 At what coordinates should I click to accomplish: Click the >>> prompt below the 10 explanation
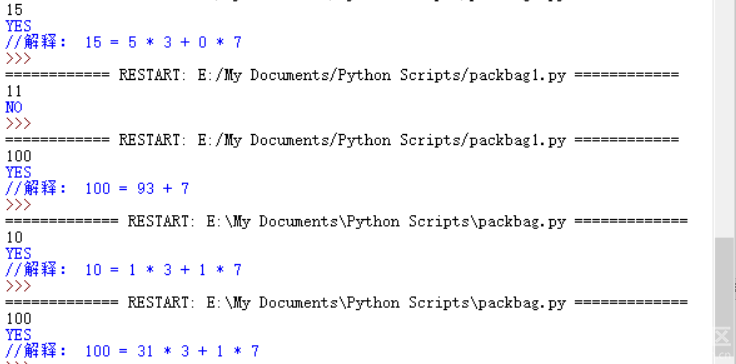(18, 287)
